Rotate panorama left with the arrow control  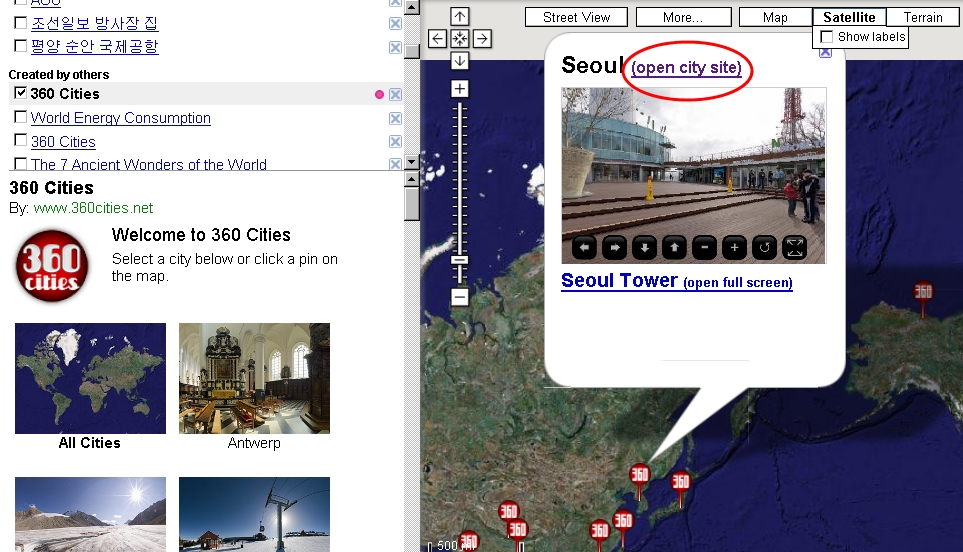click(x=584, y=247)
